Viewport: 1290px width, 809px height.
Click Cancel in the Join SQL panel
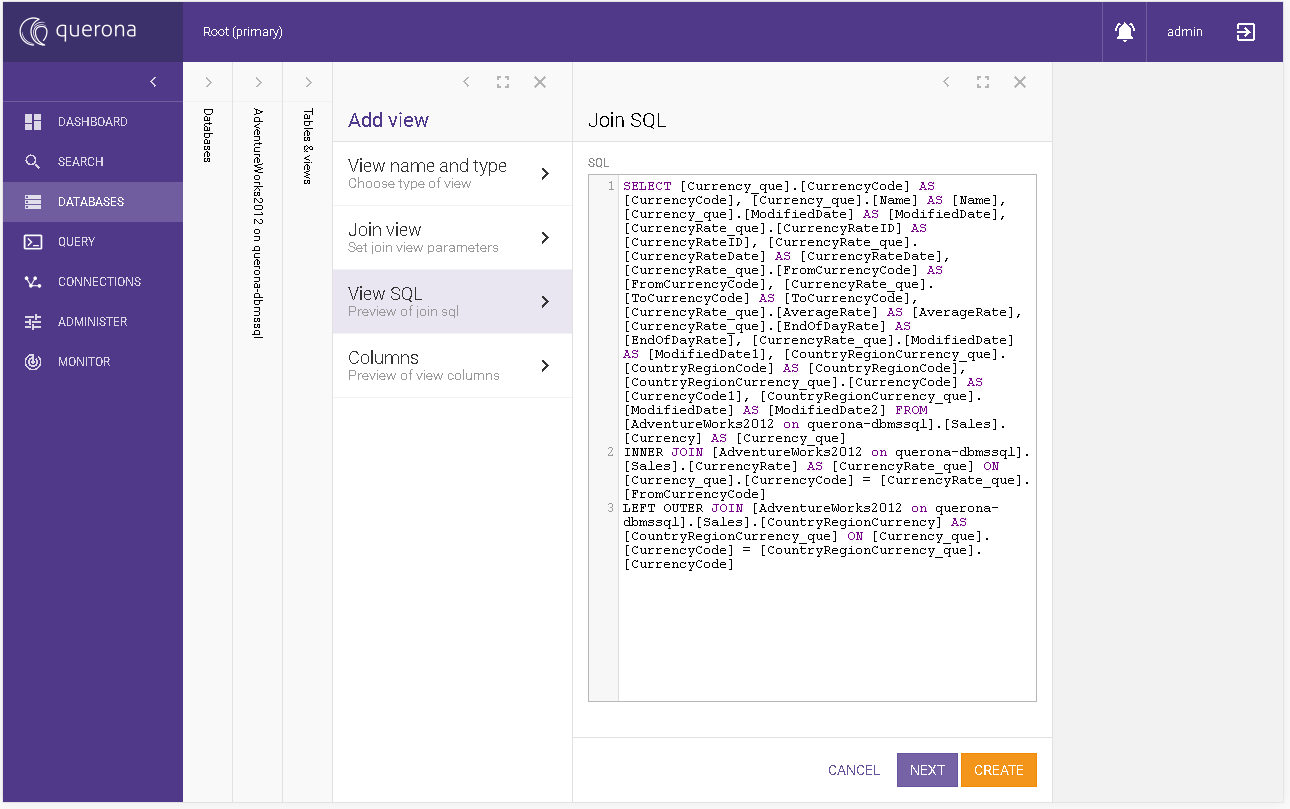tap(854, 770)
